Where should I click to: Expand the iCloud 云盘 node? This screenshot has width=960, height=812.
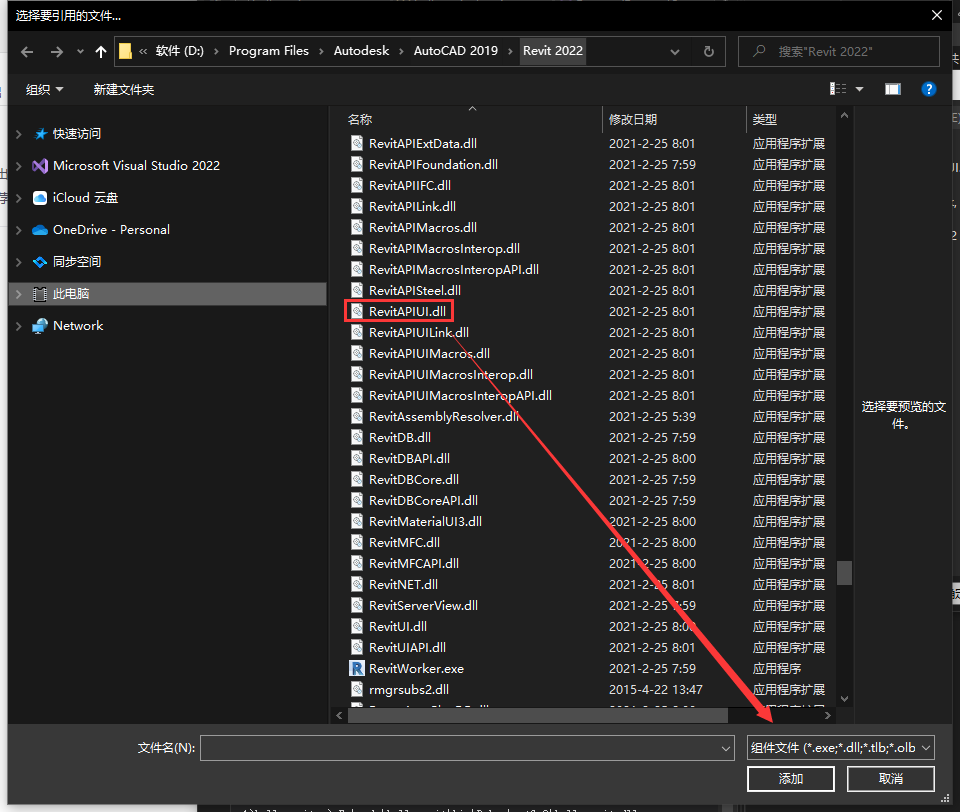pos(18,198)
